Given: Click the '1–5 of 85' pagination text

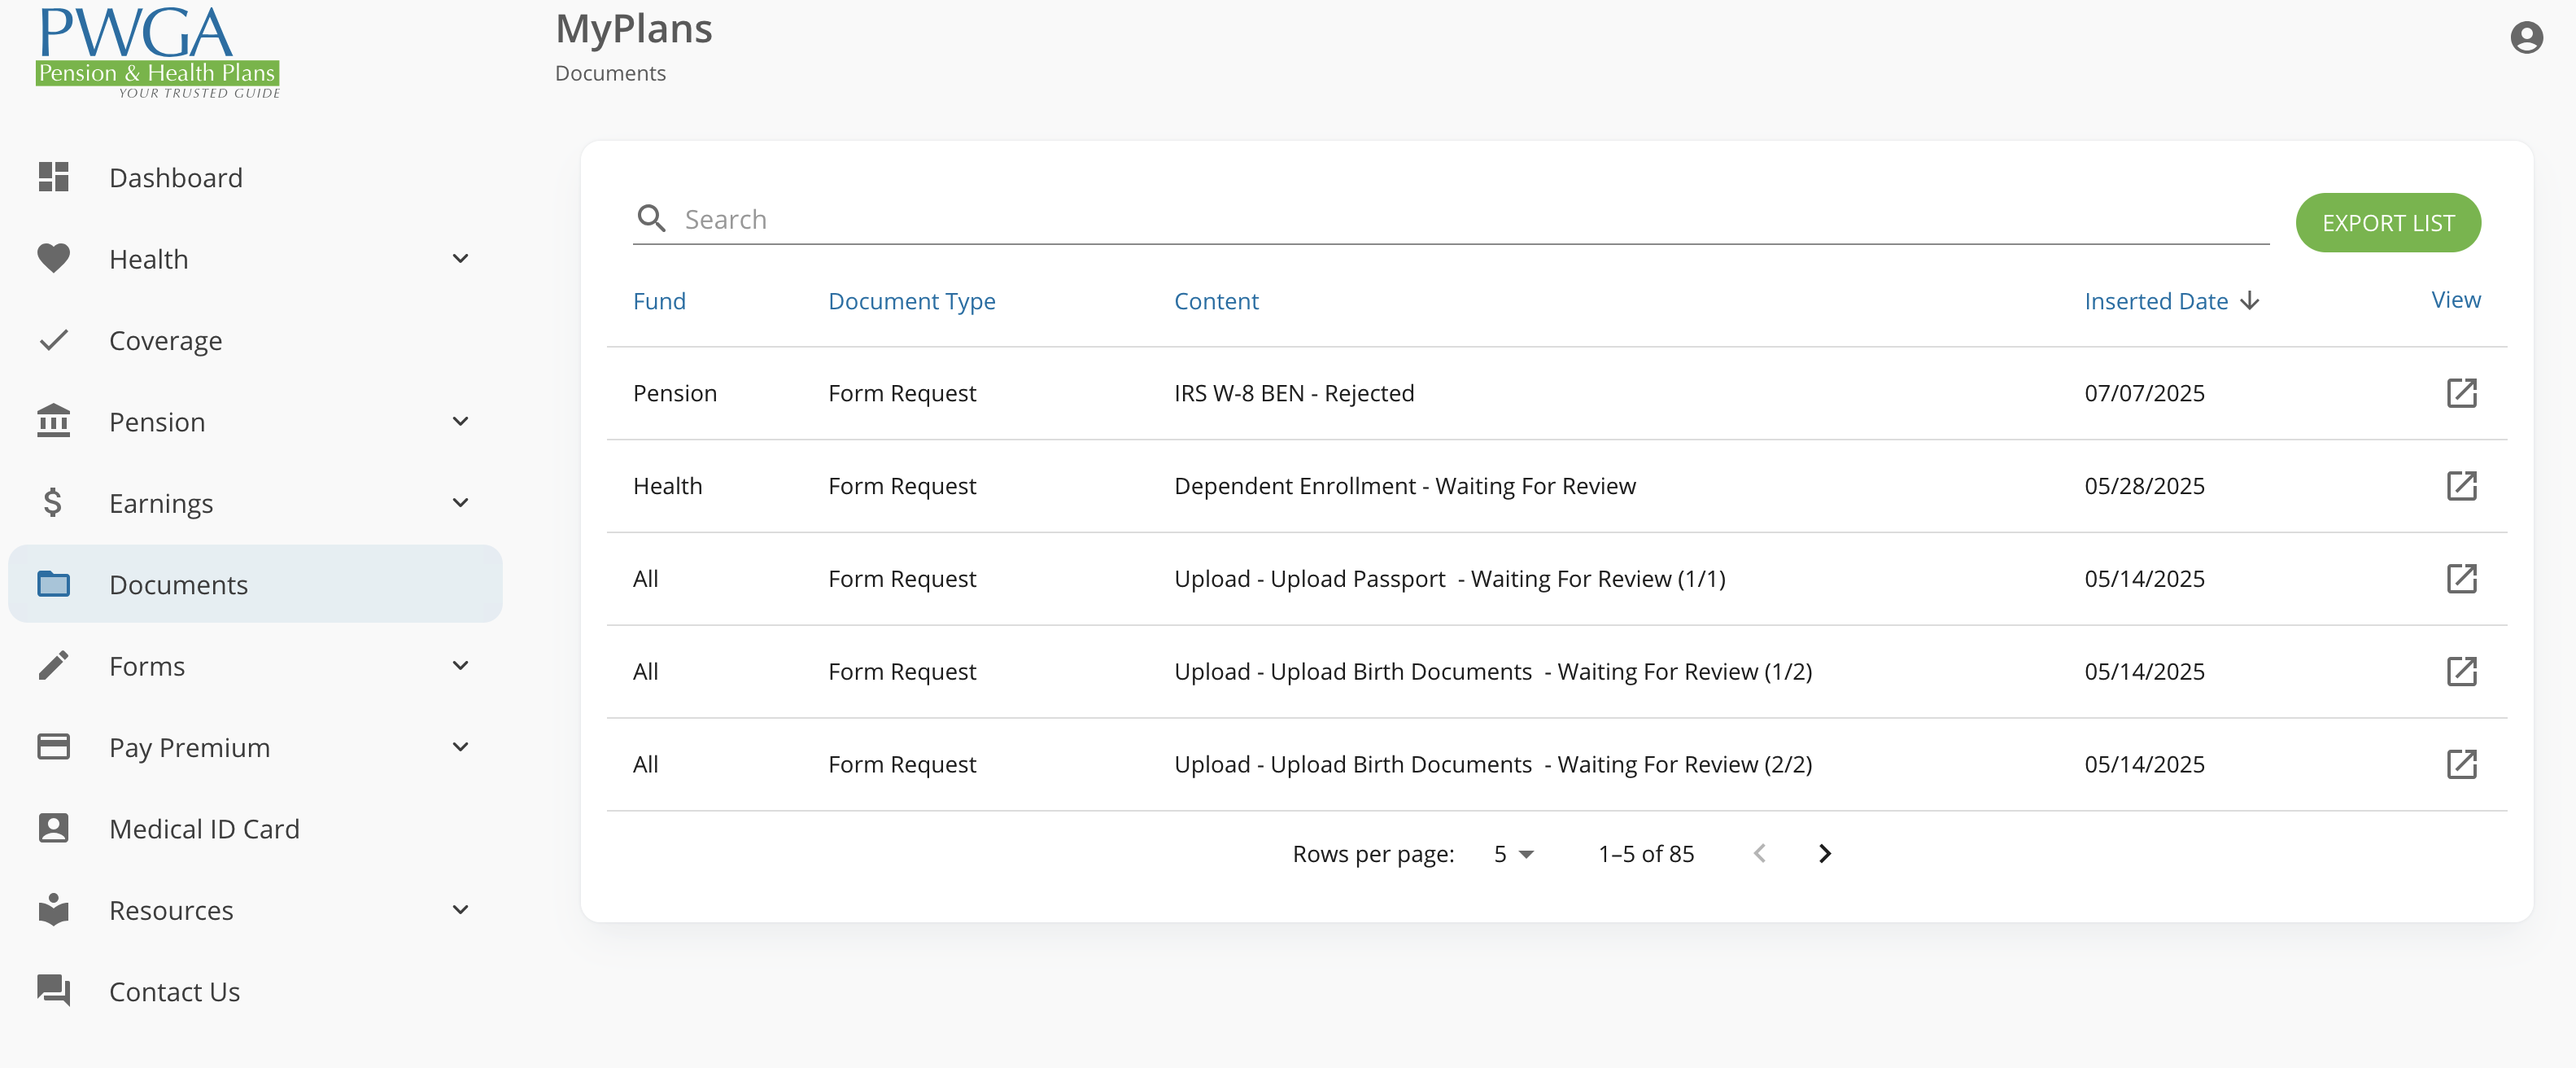Looking at the screenshot, I should point(1646,854).
